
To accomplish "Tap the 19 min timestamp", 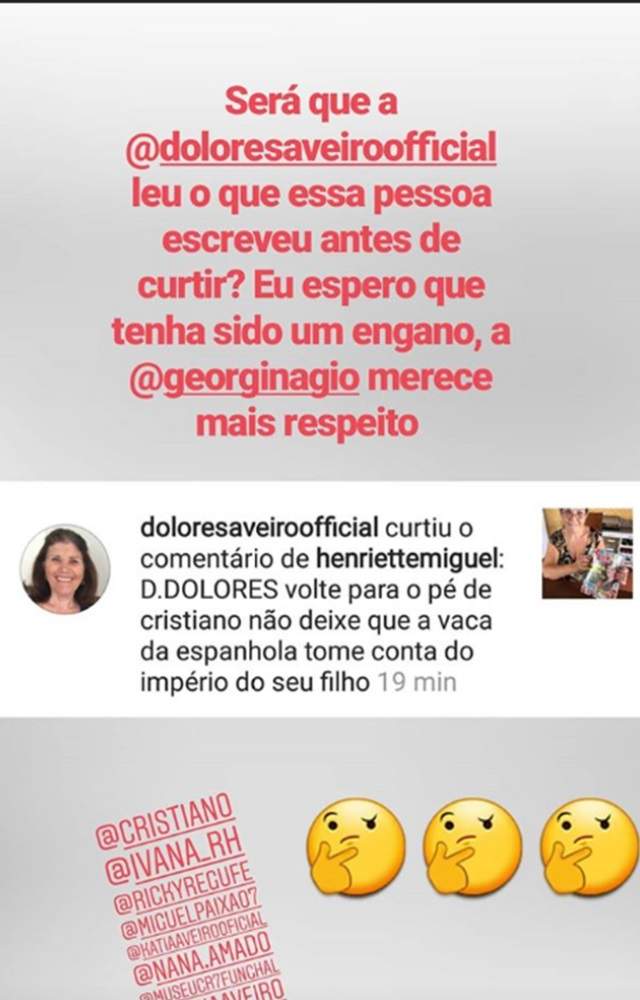I will [x=417, y=682].
